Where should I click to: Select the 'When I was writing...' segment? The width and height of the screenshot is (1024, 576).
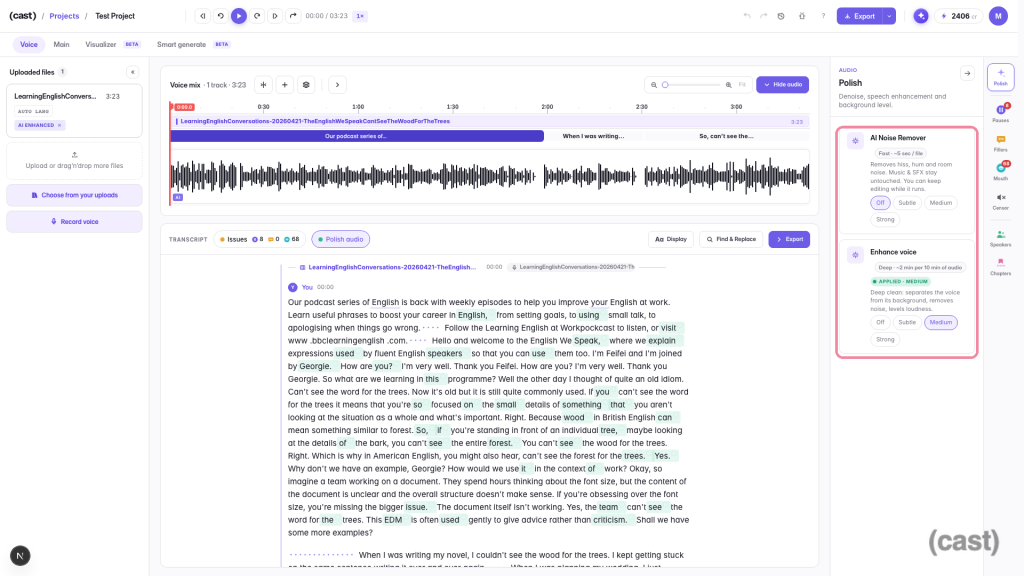(594, 136)
